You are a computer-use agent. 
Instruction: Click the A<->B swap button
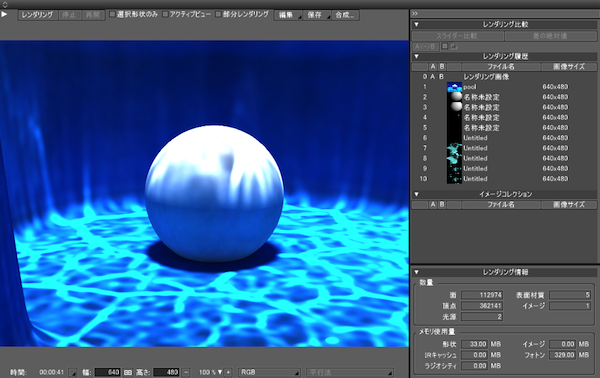[x=426, y=46]
